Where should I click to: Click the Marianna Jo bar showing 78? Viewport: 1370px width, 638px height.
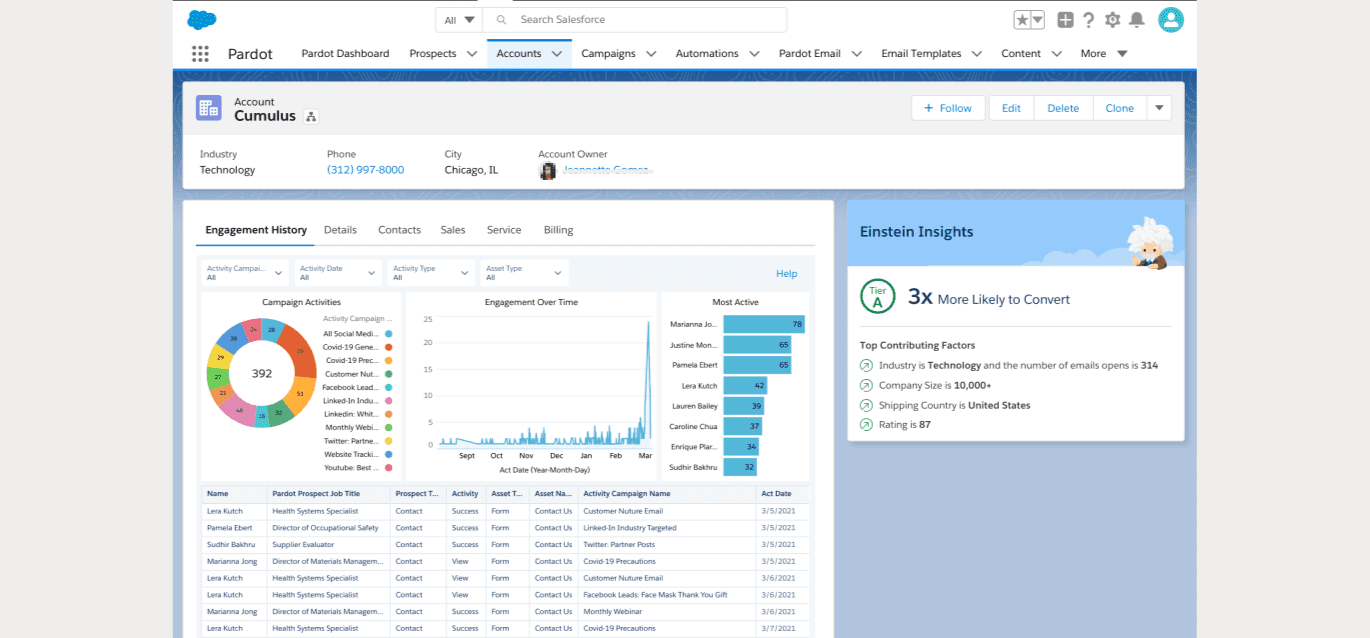[764, 324]
